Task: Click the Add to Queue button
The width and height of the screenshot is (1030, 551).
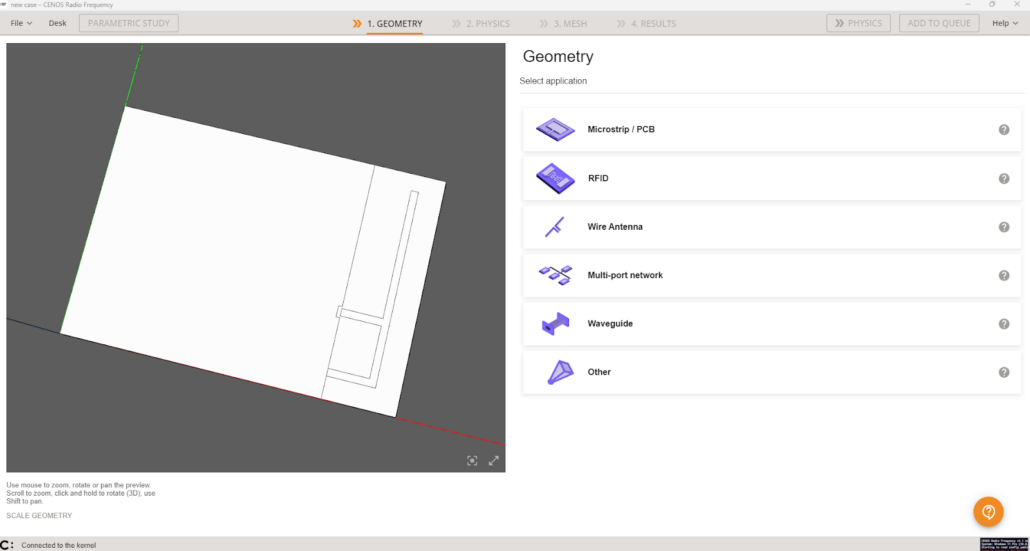Action: point(939,23)
